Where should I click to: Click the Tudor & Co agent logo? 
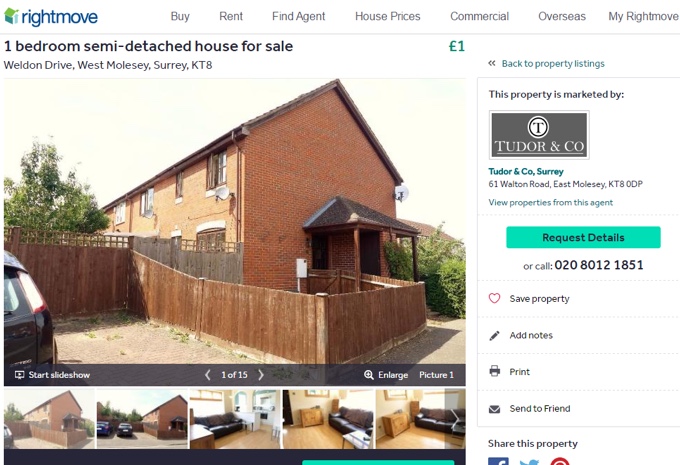tap(539, 135)
